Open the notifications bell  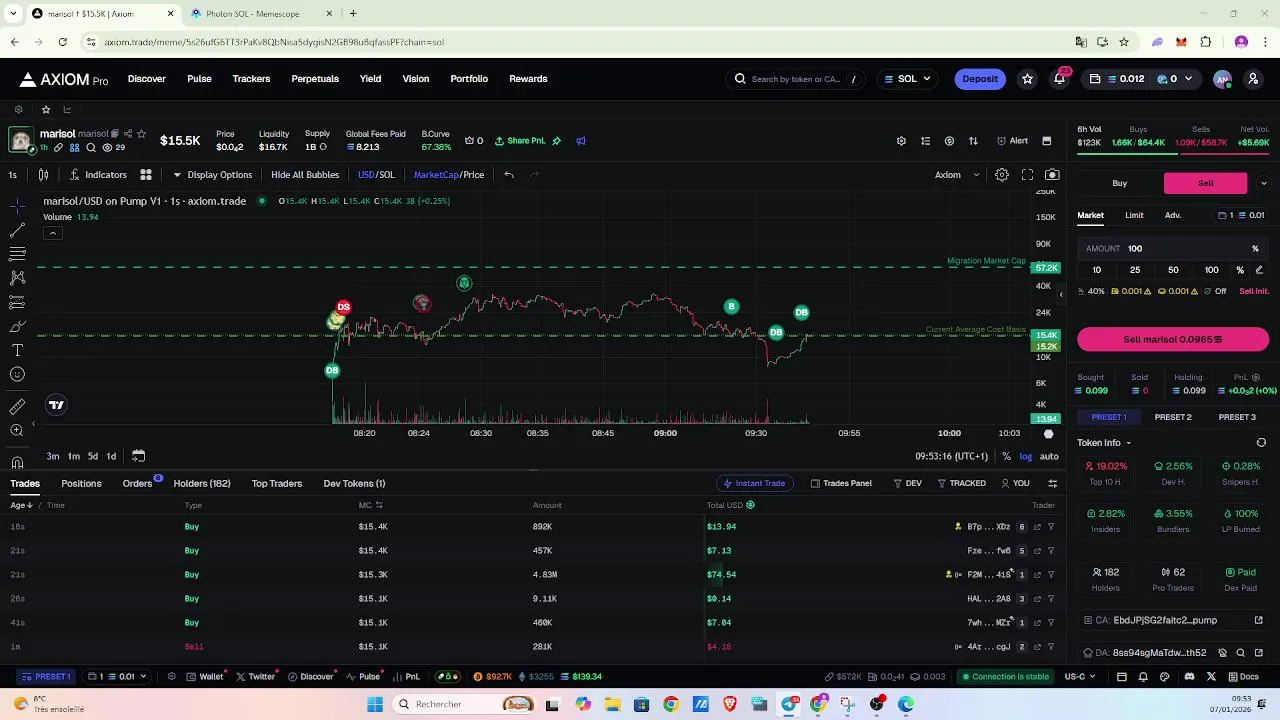pyautogui.click(x=1059, y=79)
